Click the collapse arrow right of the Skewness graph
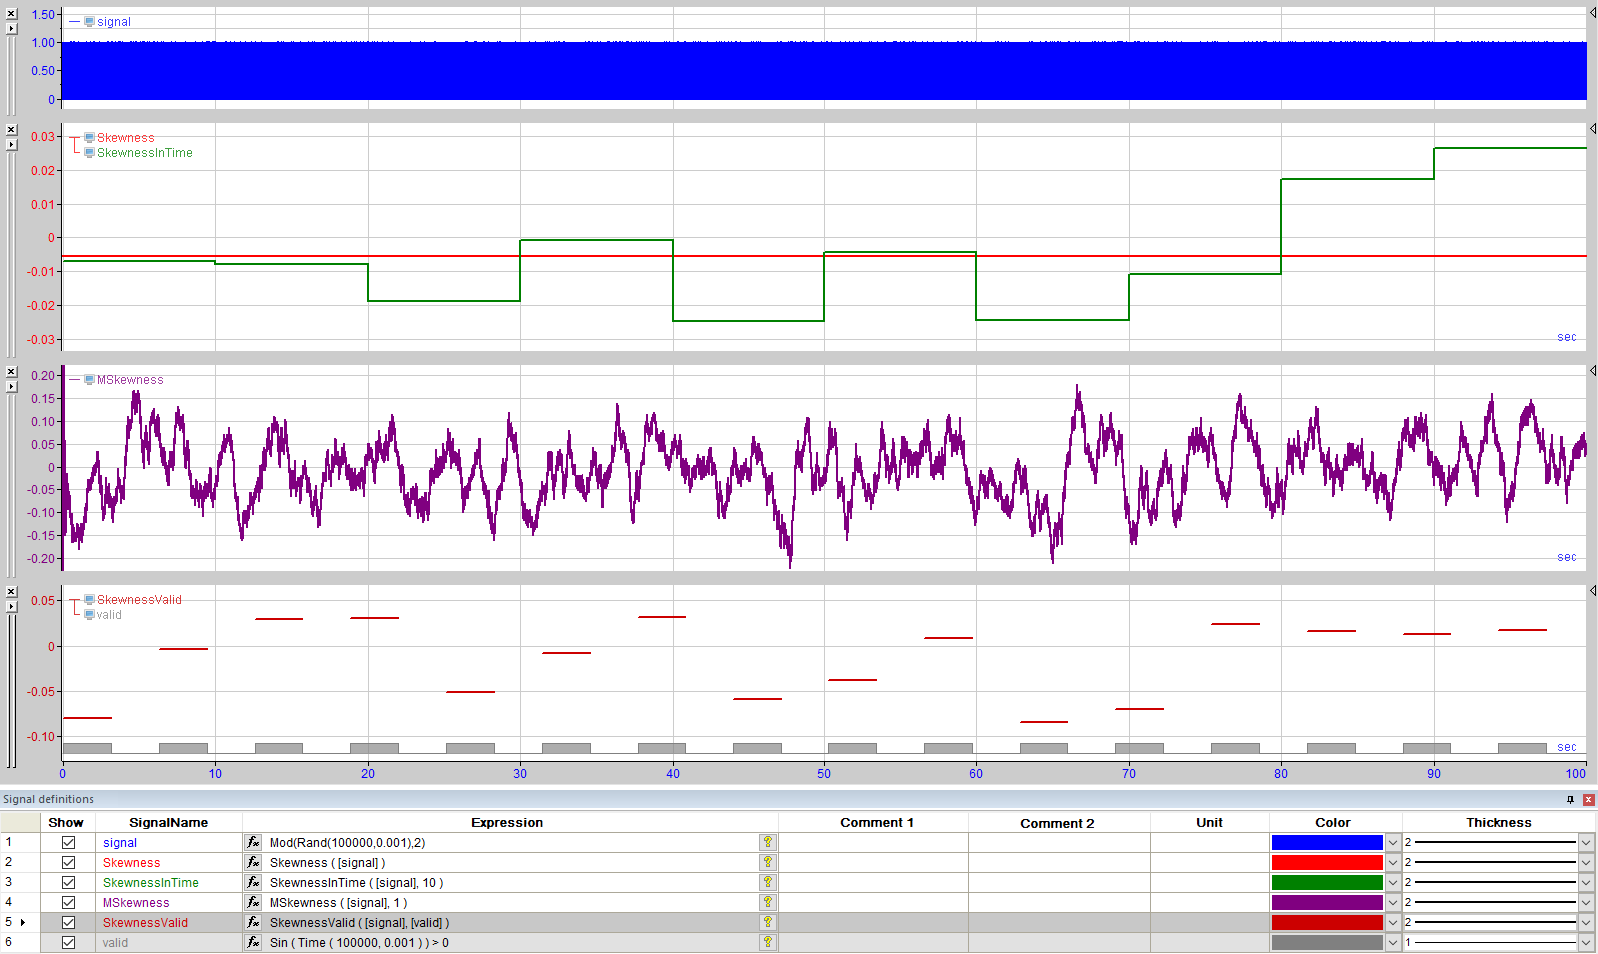Screen dimensions: 1598x954 (1592, 129)
